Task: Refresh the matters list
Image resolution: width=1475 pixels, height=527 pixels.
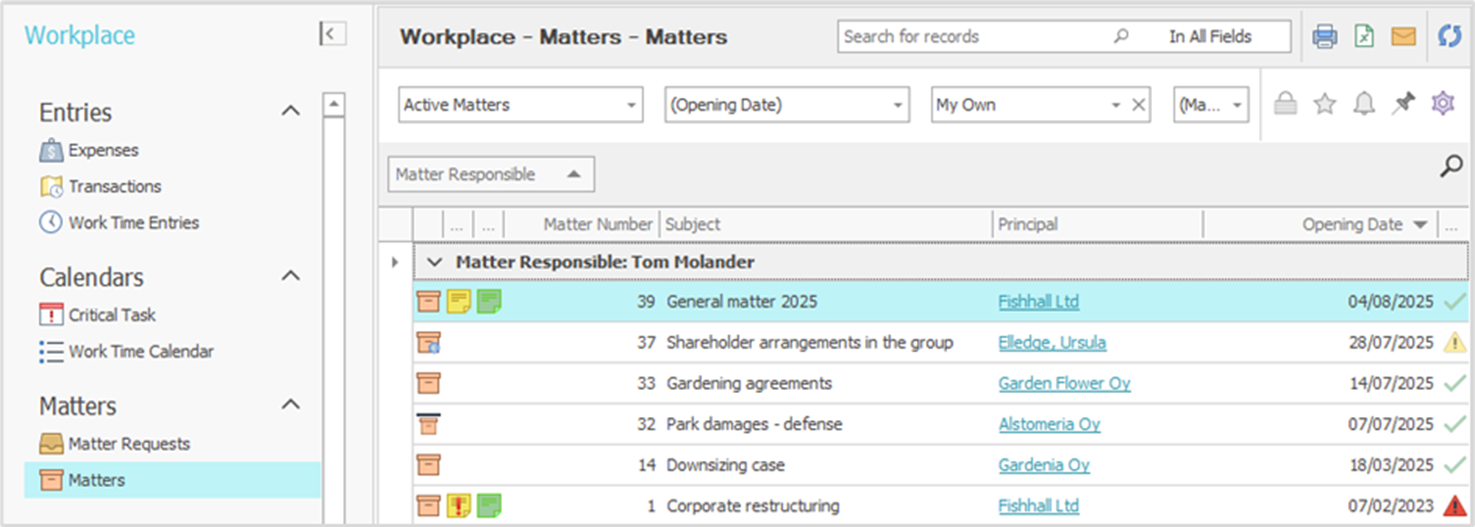Action: pyautogui.click(x=1449, y=37)
